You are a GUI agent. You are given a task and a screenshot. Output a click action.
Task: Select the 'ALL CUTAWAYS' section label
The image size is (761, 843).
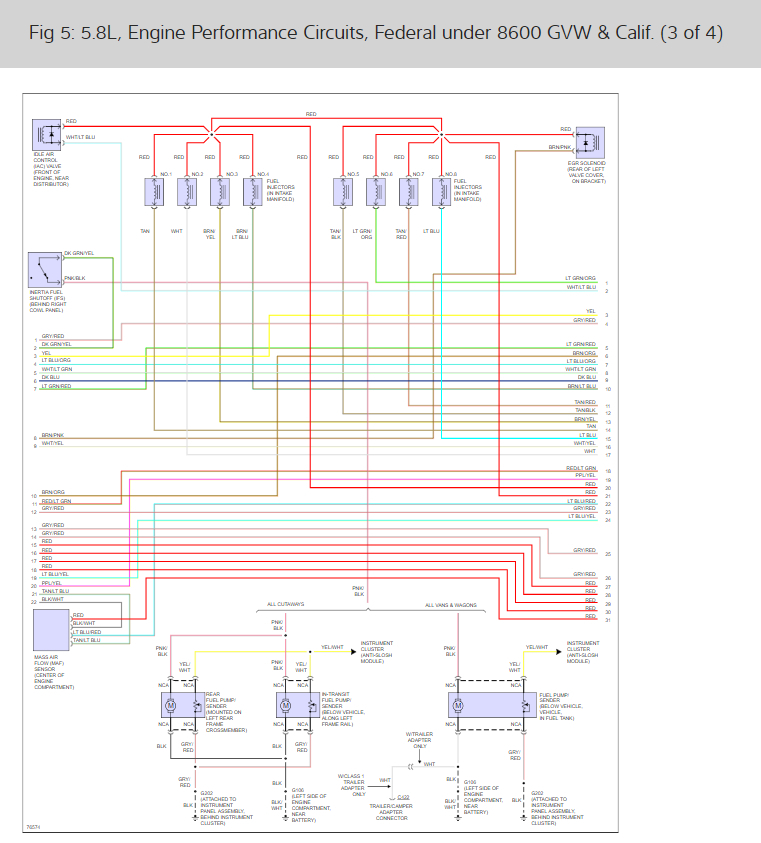286,605
